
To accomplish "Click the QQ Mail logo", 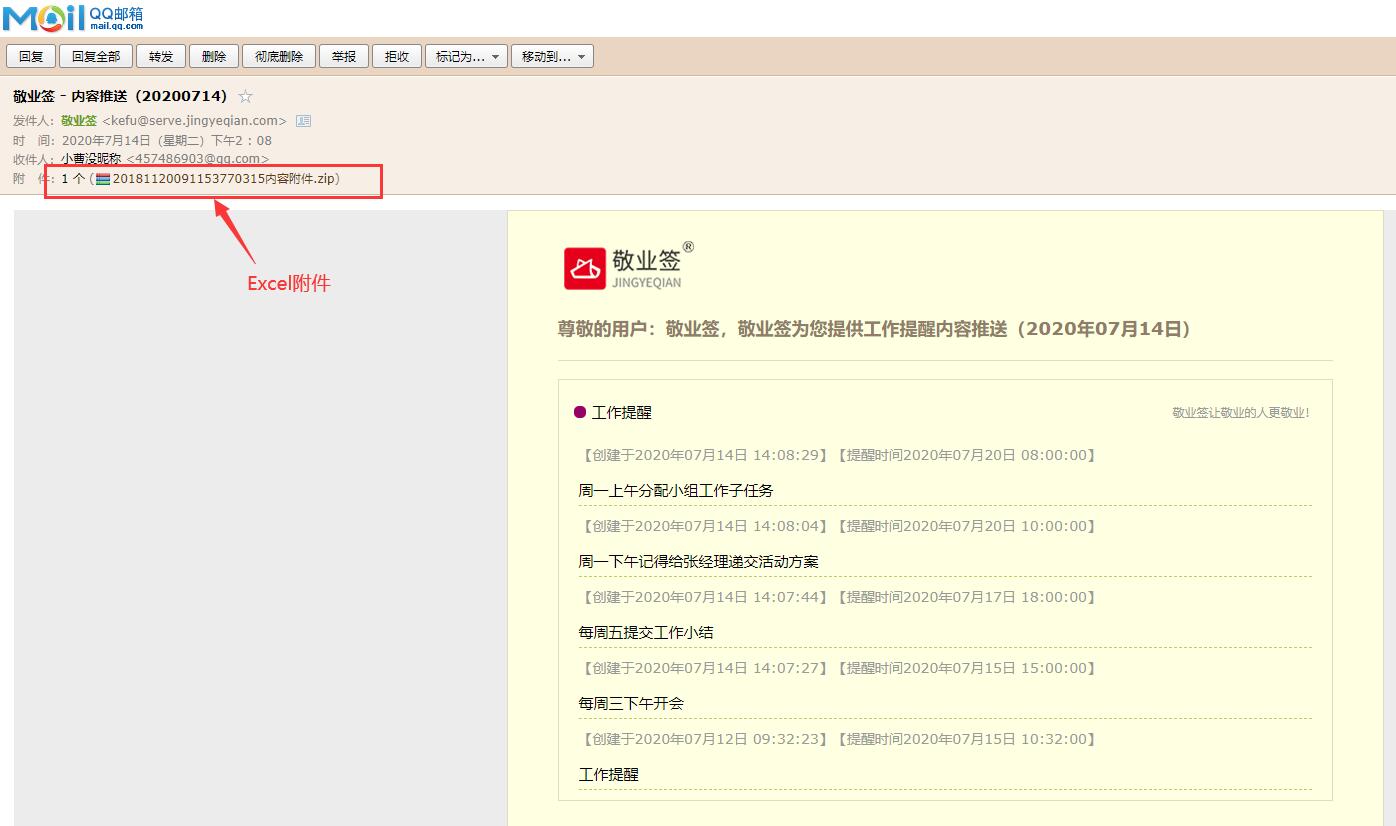I will click(x=73, y=17).
